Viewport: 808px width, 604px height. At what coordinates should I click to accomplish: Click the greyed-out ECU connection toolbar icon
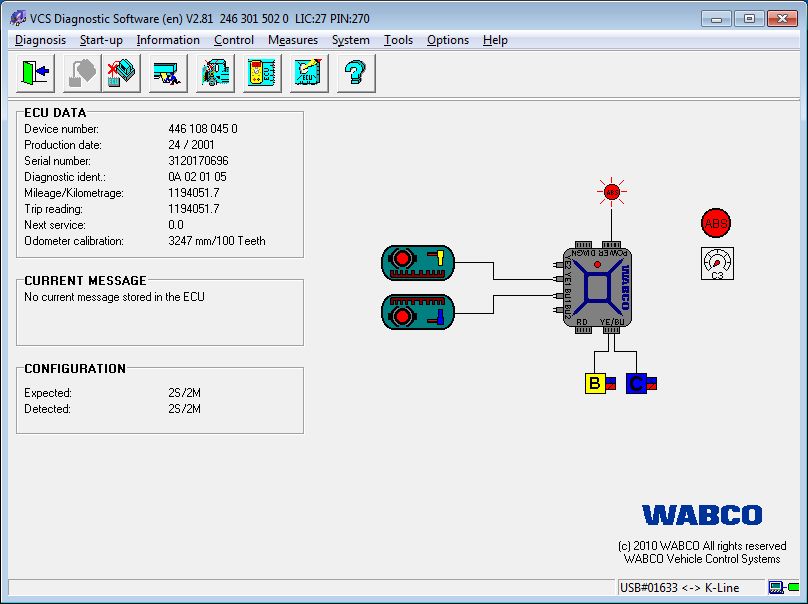pyautogui.click(x=82, y=73)
